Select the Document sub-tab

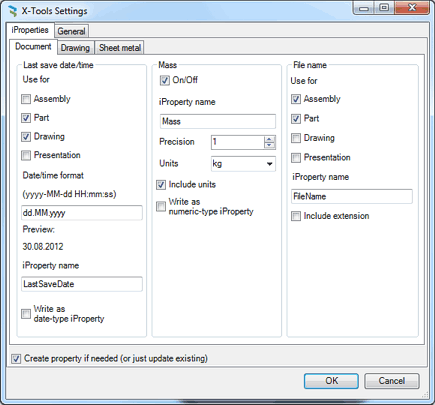point(33,47)
